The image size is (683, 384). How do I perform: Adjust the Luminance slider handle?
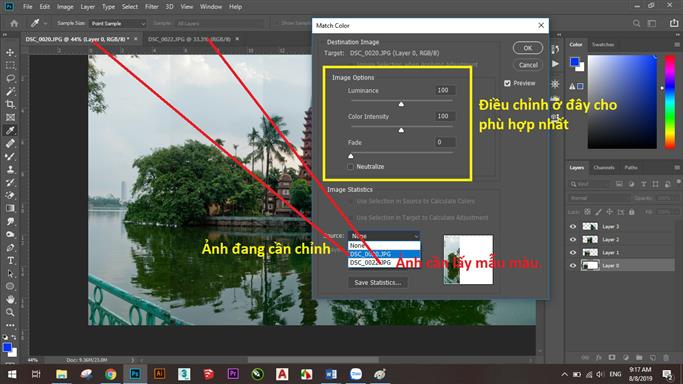[x=401, y=104]
